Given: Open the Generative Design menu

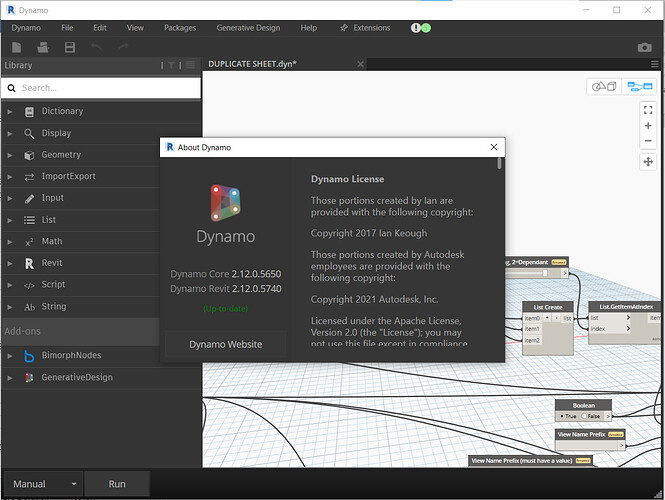Looking at the screenshot, I should 248,28.
